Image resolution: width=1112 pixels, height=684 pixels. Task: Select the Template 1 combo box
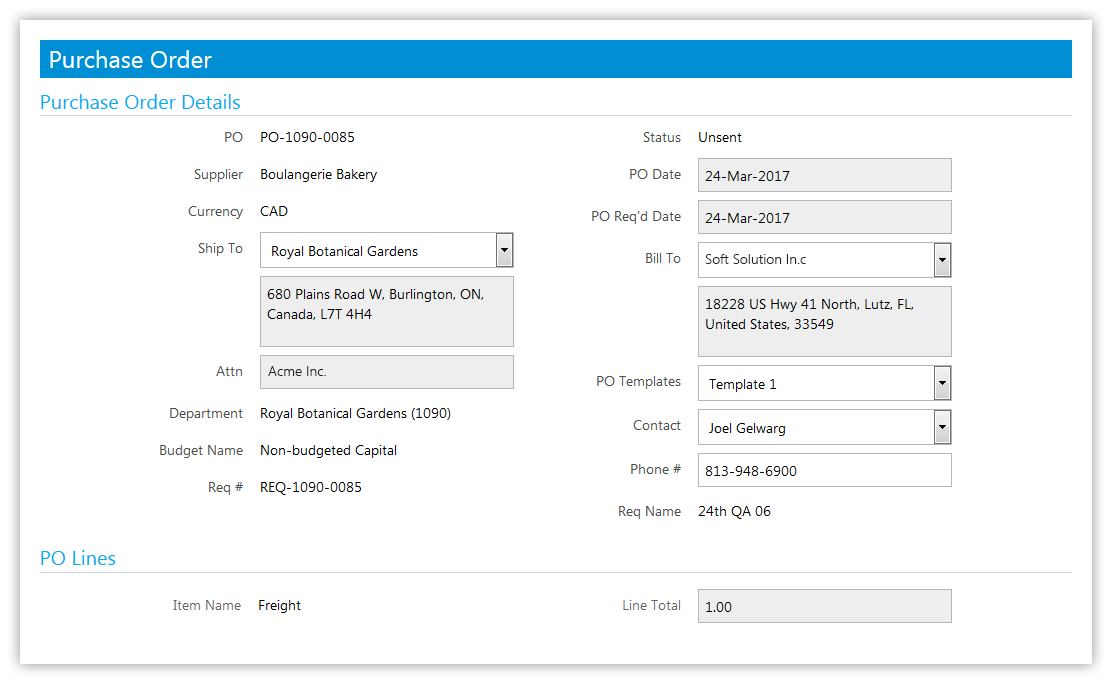pos(824,383)
